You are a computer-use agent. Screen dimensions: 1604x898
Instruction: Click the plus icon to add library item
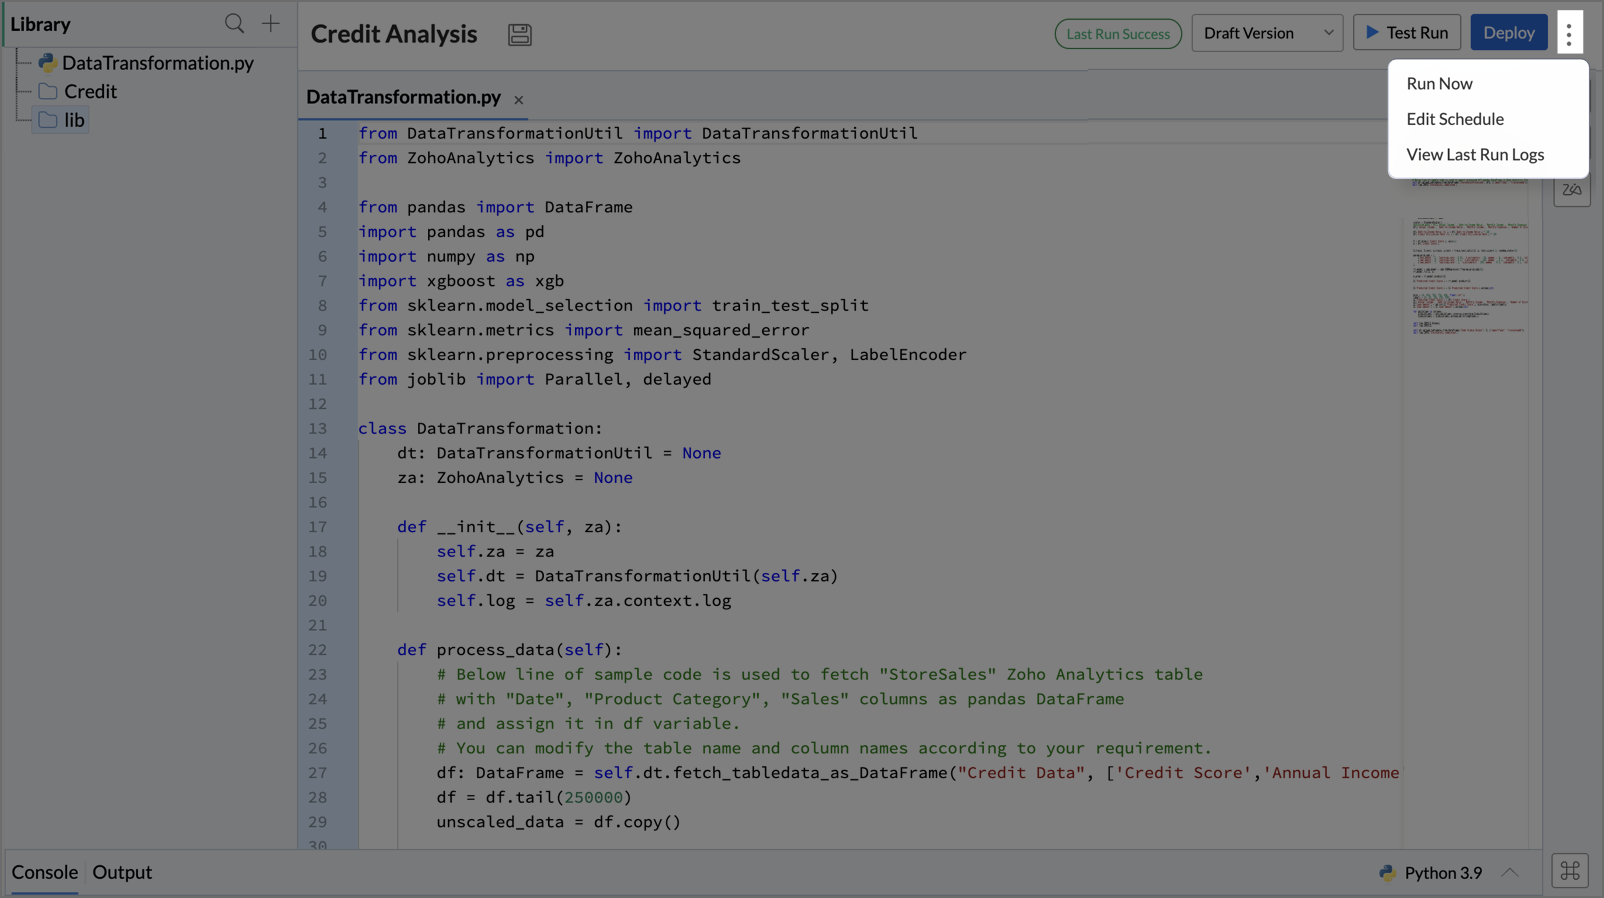[x=271, y=23]
